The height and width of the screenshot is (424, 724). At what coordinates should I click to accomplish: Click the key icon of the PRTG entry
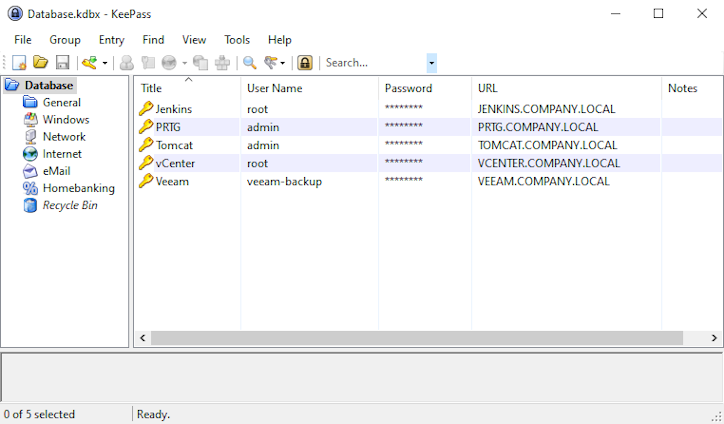(146, 126)
